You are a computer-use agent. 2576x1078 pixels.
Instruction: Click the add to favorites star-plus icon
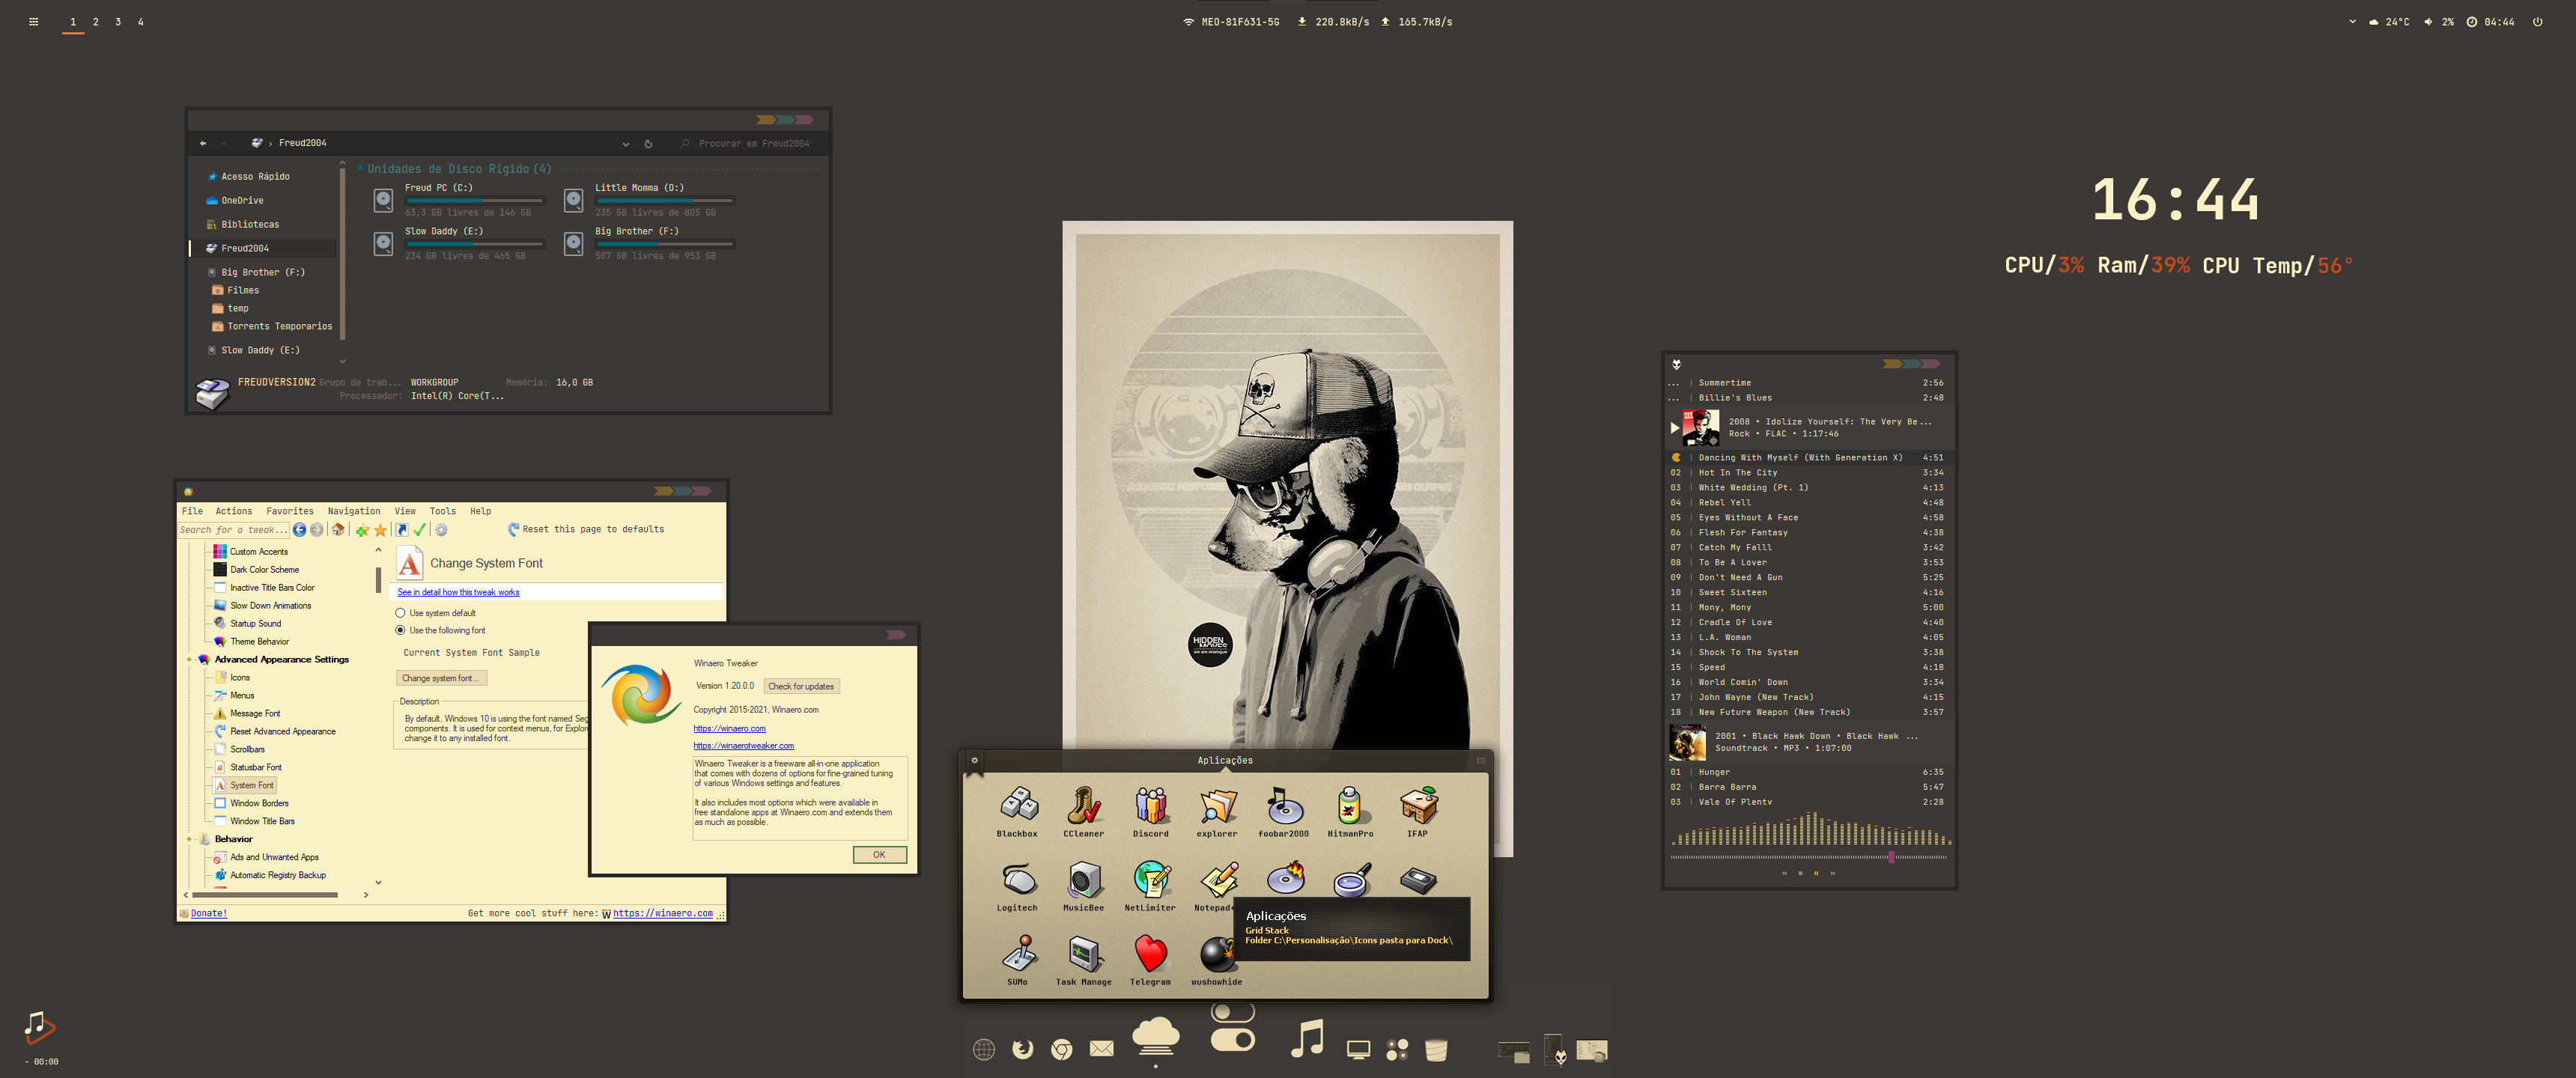pos(362,530)
